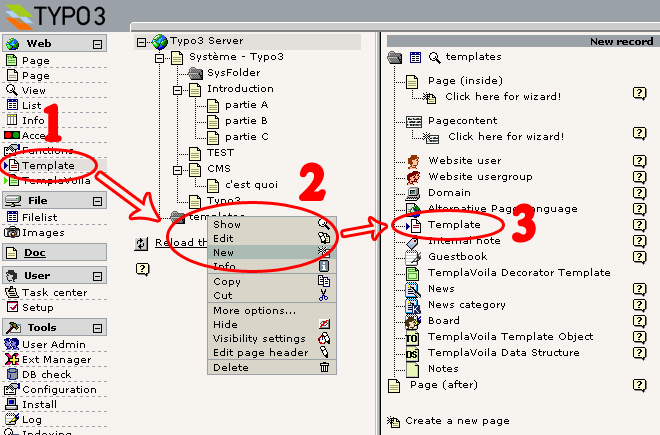Viewport: 660px width, 435px height.
Task: Collapse the Web module section
Action: (x=97, y=44)
